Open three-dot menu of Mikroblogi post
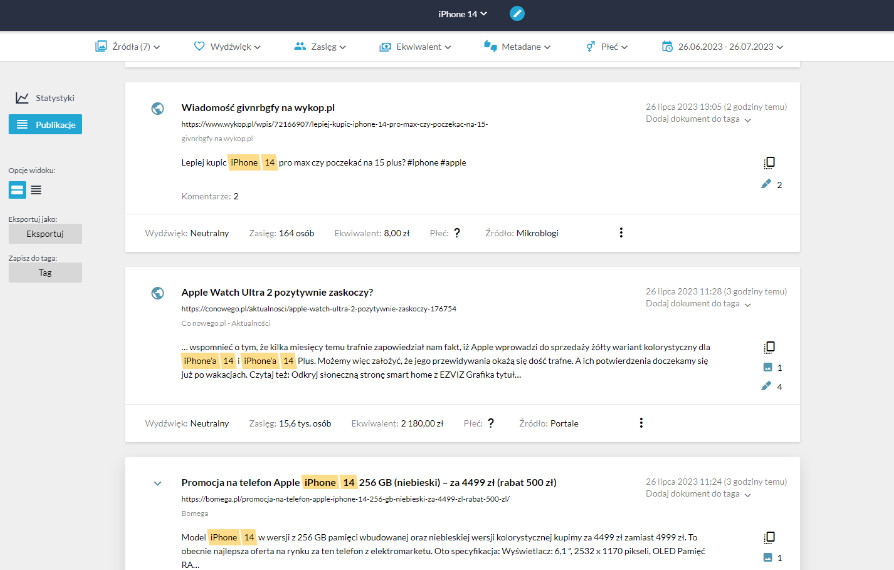Viewport: 894px width, 570px height. click(621, 233)
